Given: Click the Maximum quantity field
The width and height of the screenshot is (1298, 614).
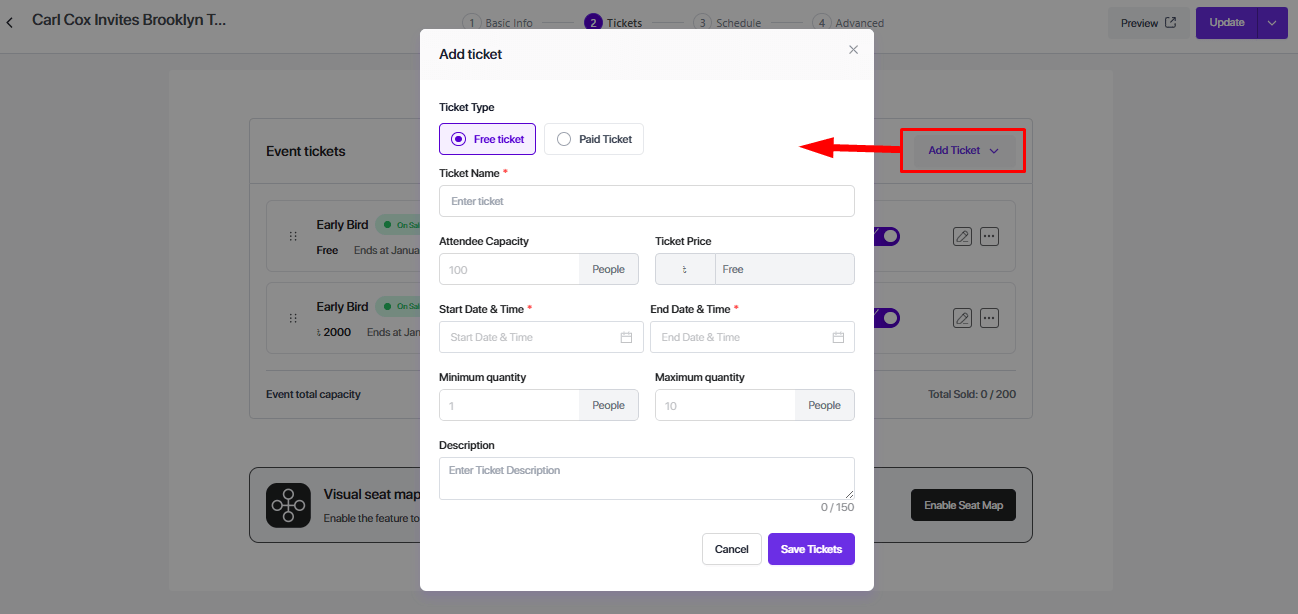Looking at the screenshot, I should click(725, 405).
